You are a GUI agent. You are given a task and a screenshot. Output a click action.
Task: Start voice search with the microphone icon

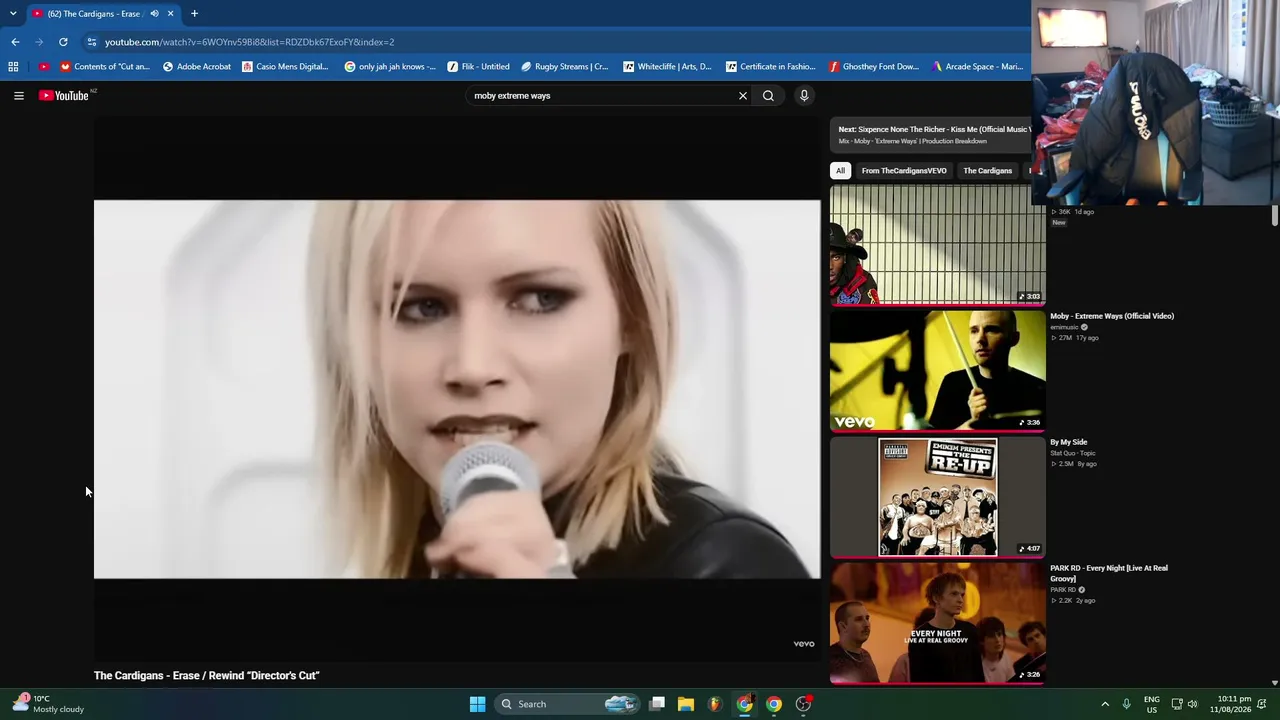click(804, 96)
